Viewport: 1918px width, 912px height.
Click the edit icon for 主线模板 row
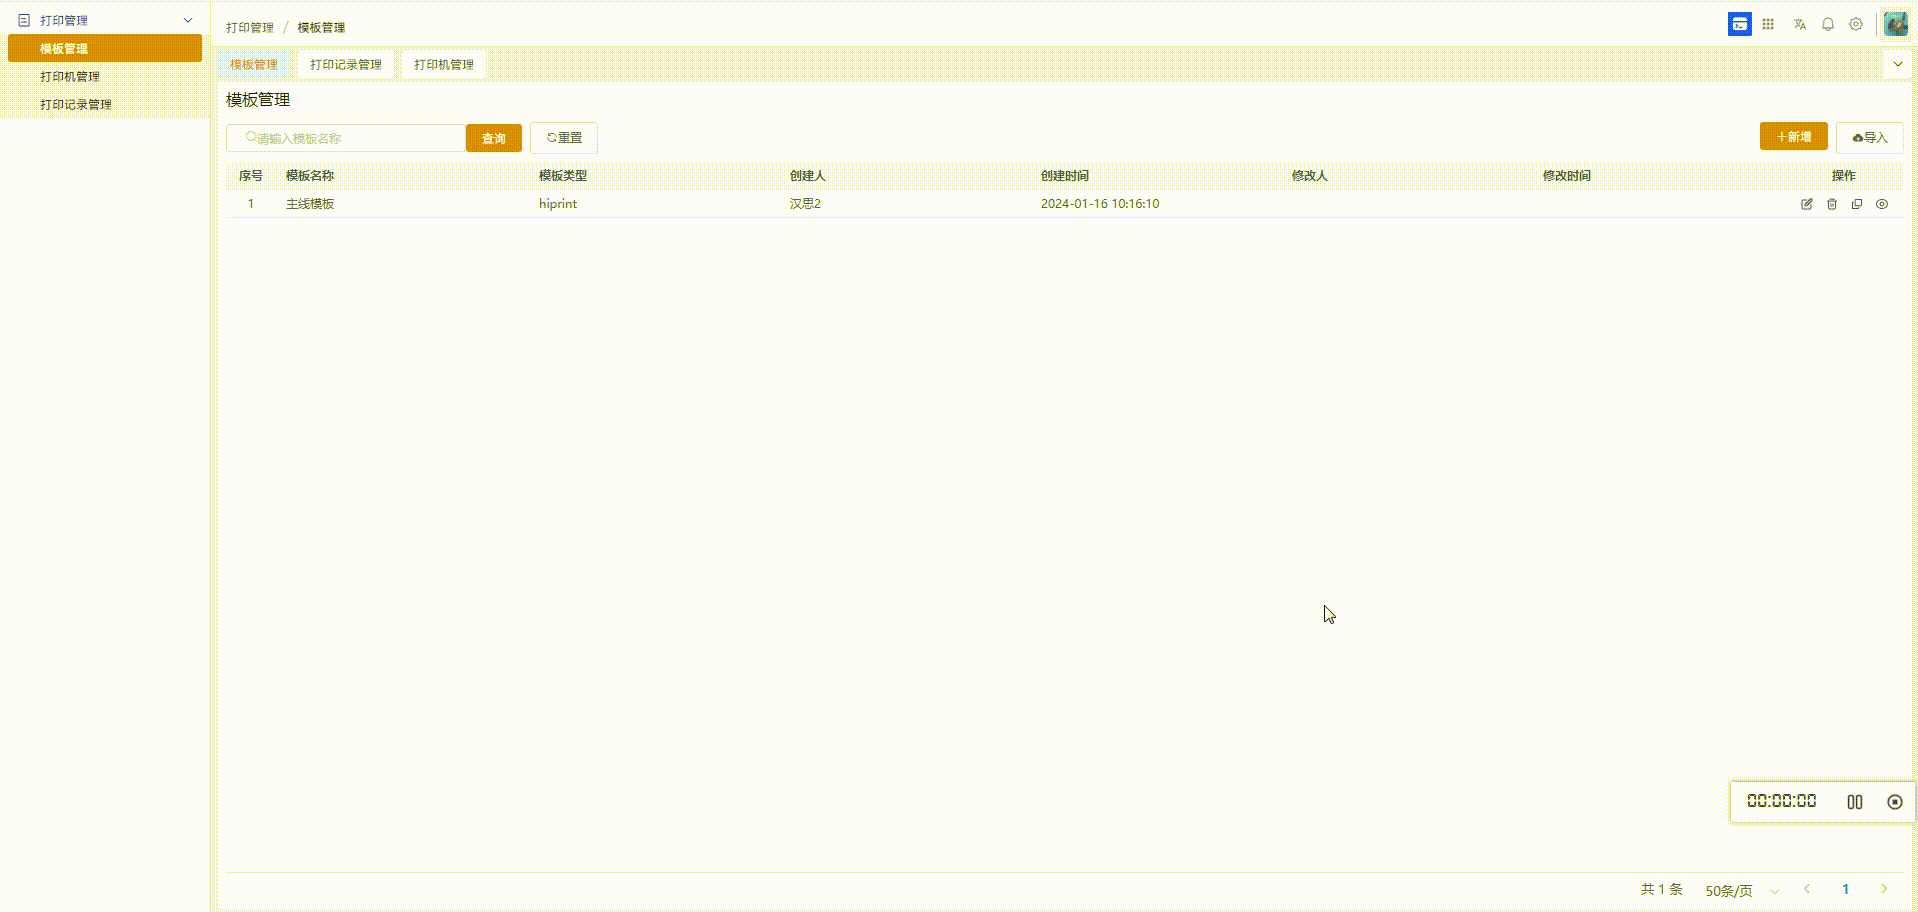tap(1806, 204)
